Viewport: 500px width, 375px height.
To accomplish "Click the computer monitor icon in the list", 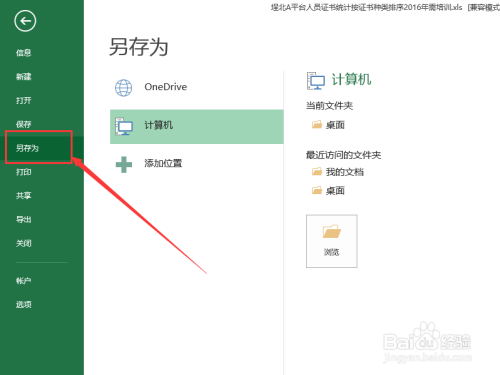I will [x=124, y=126].
